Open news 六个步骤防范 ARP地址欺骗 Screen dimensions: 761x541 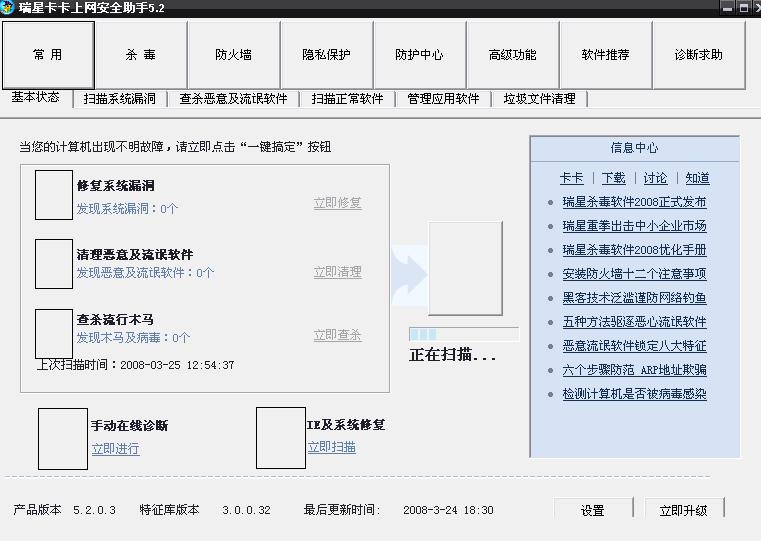634,370
